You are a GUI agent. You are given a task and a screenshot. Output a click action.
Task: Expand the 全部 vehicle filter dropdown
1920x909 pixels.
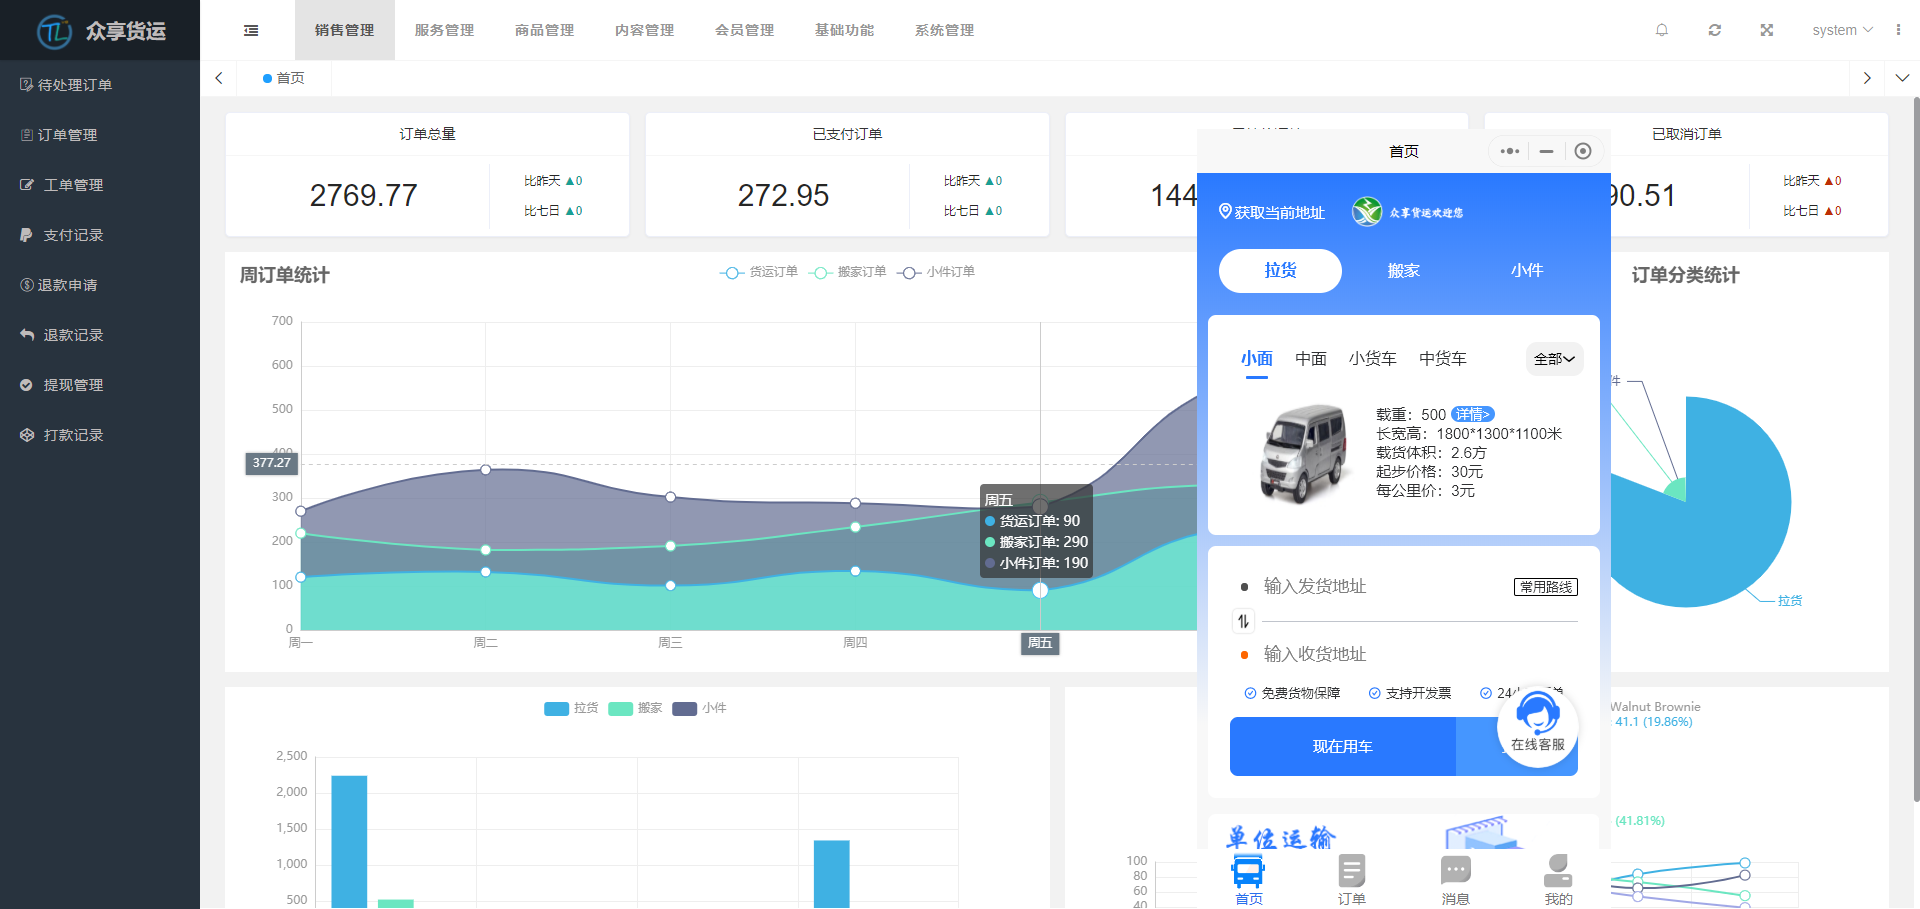pyautogui.click(x=1554, y=359)
